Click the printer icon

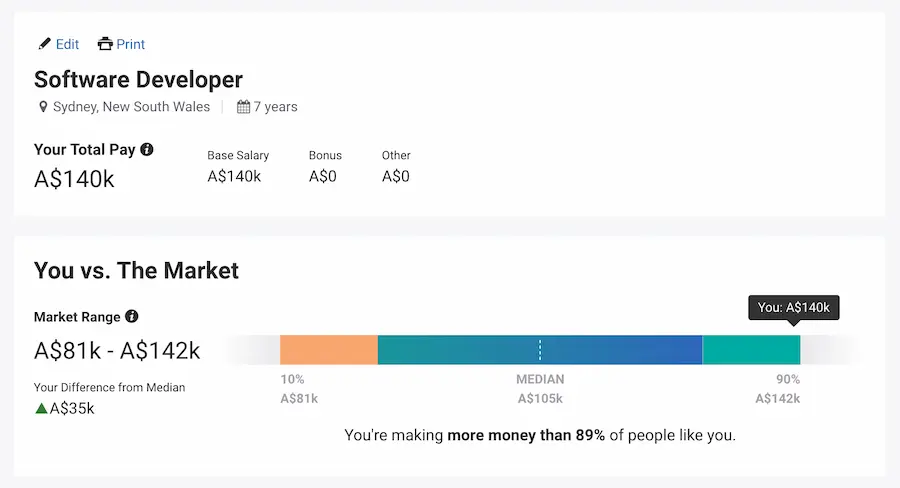pos(105,44)
